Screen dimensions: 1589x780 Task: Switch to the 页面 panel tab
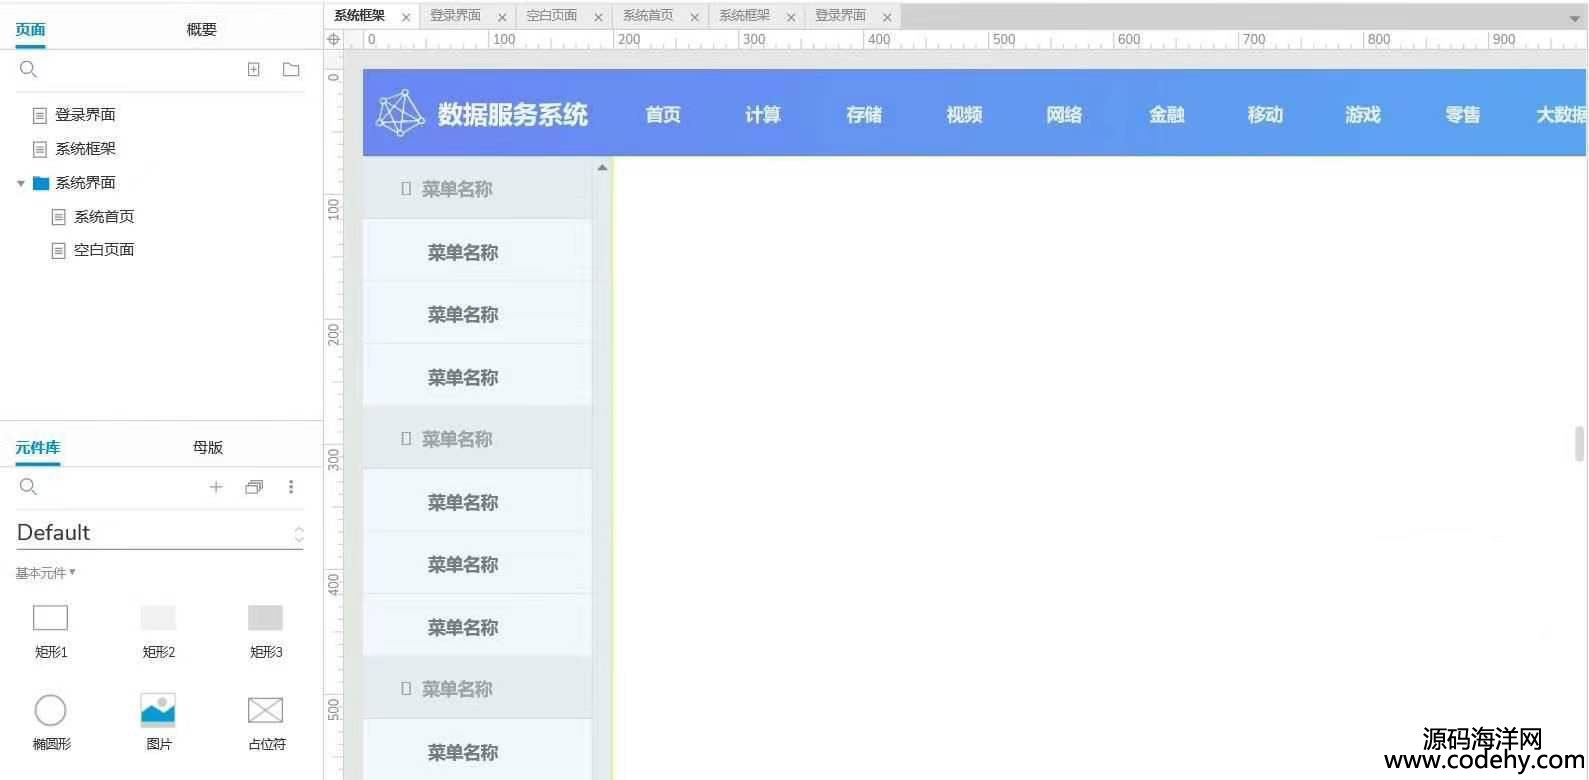[x=30, y=29]
